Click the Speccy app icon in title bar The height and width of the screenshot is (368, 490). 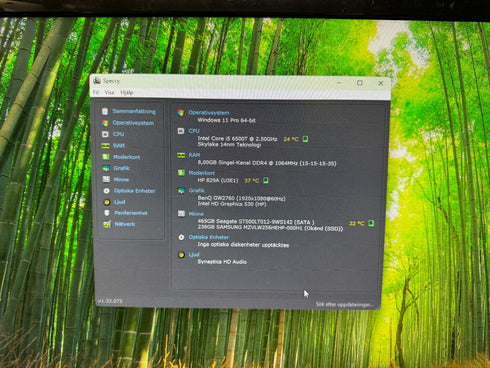[97, 80]
